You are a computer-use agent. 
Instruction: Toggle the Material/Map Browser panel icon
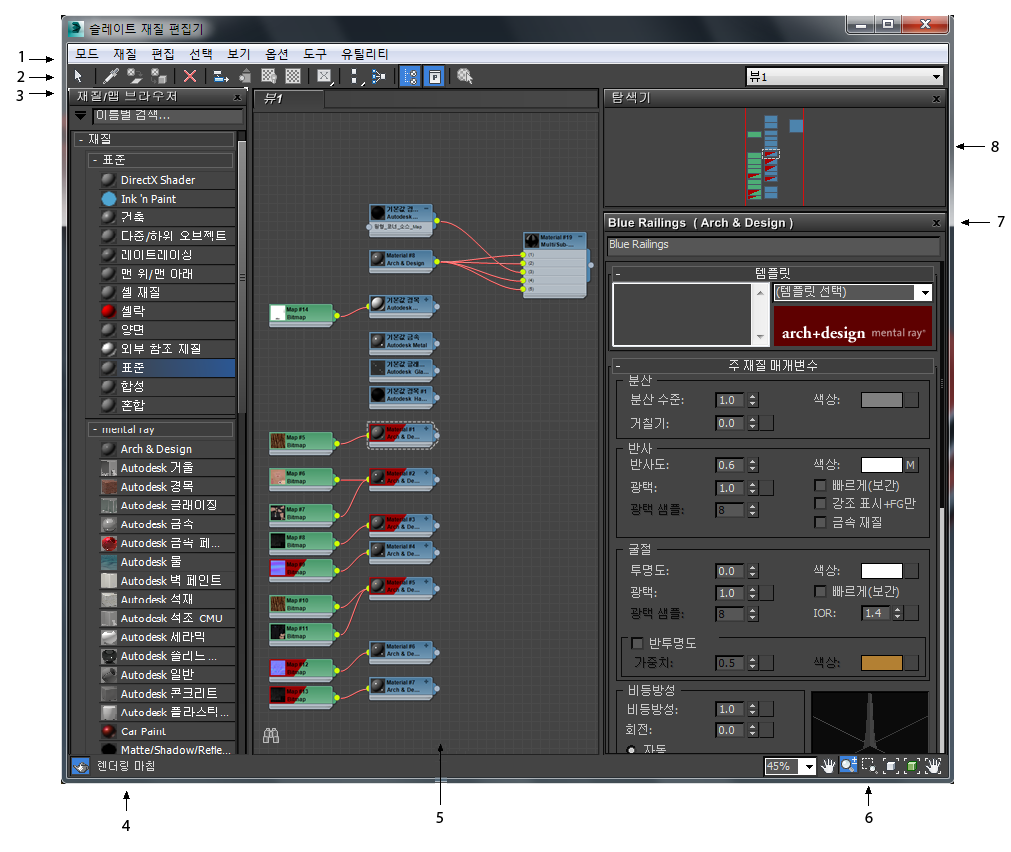click(410, 76)
